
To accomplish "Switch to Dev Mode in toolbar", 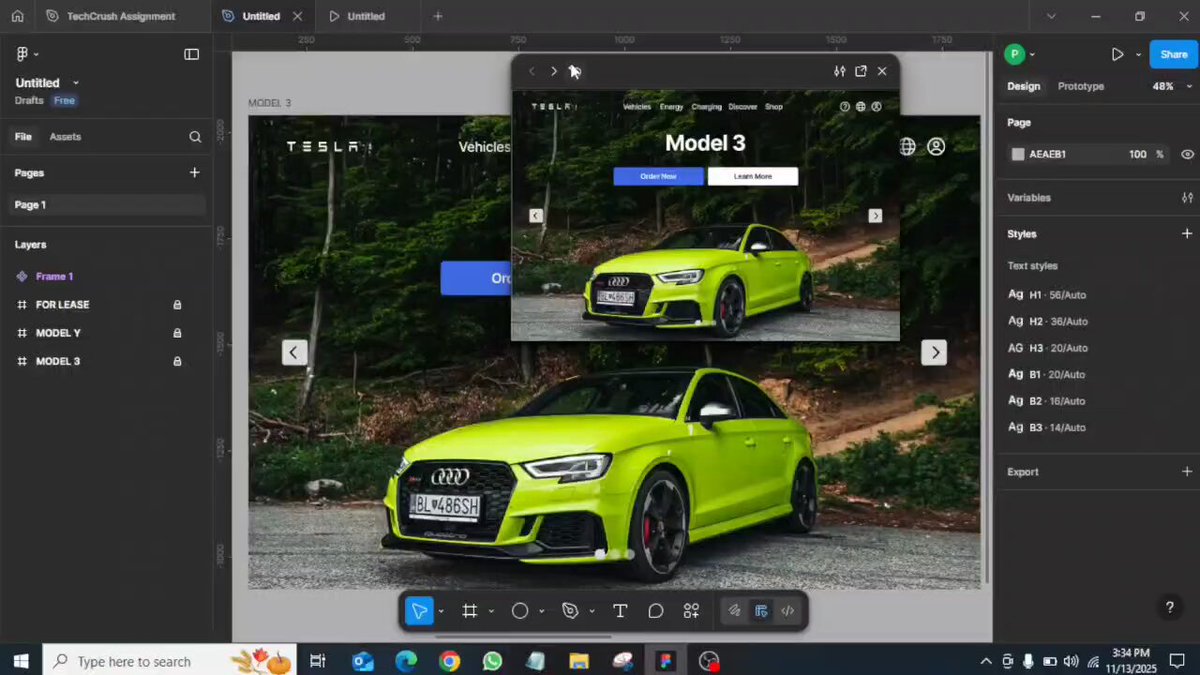I will (788, 611).
